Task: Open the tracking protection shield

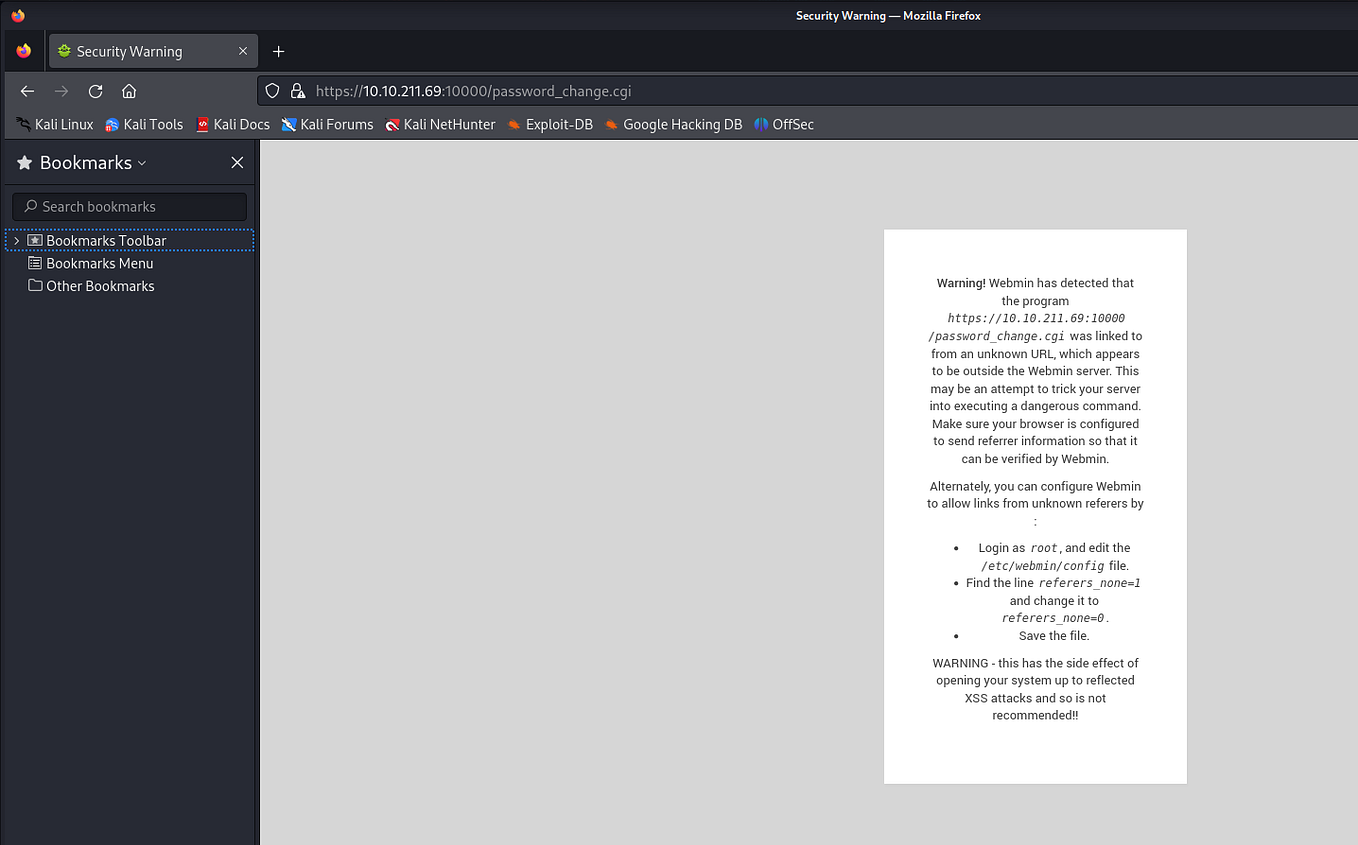Action: 272,91
